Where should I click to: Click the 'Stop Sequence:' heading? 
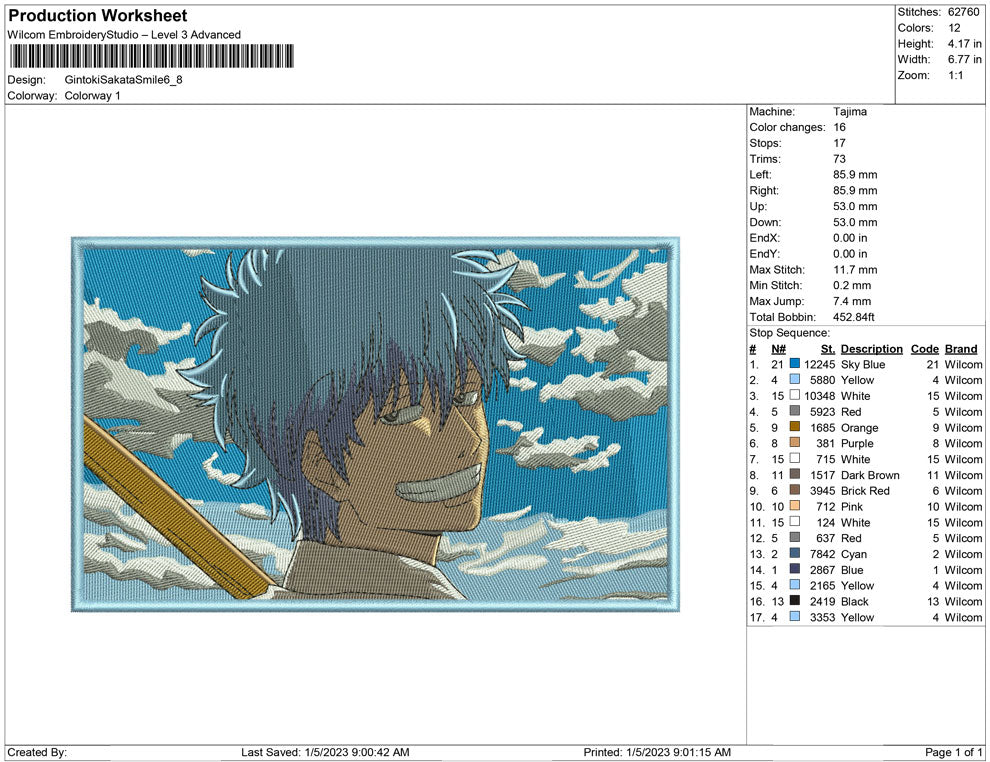(790, 333)
